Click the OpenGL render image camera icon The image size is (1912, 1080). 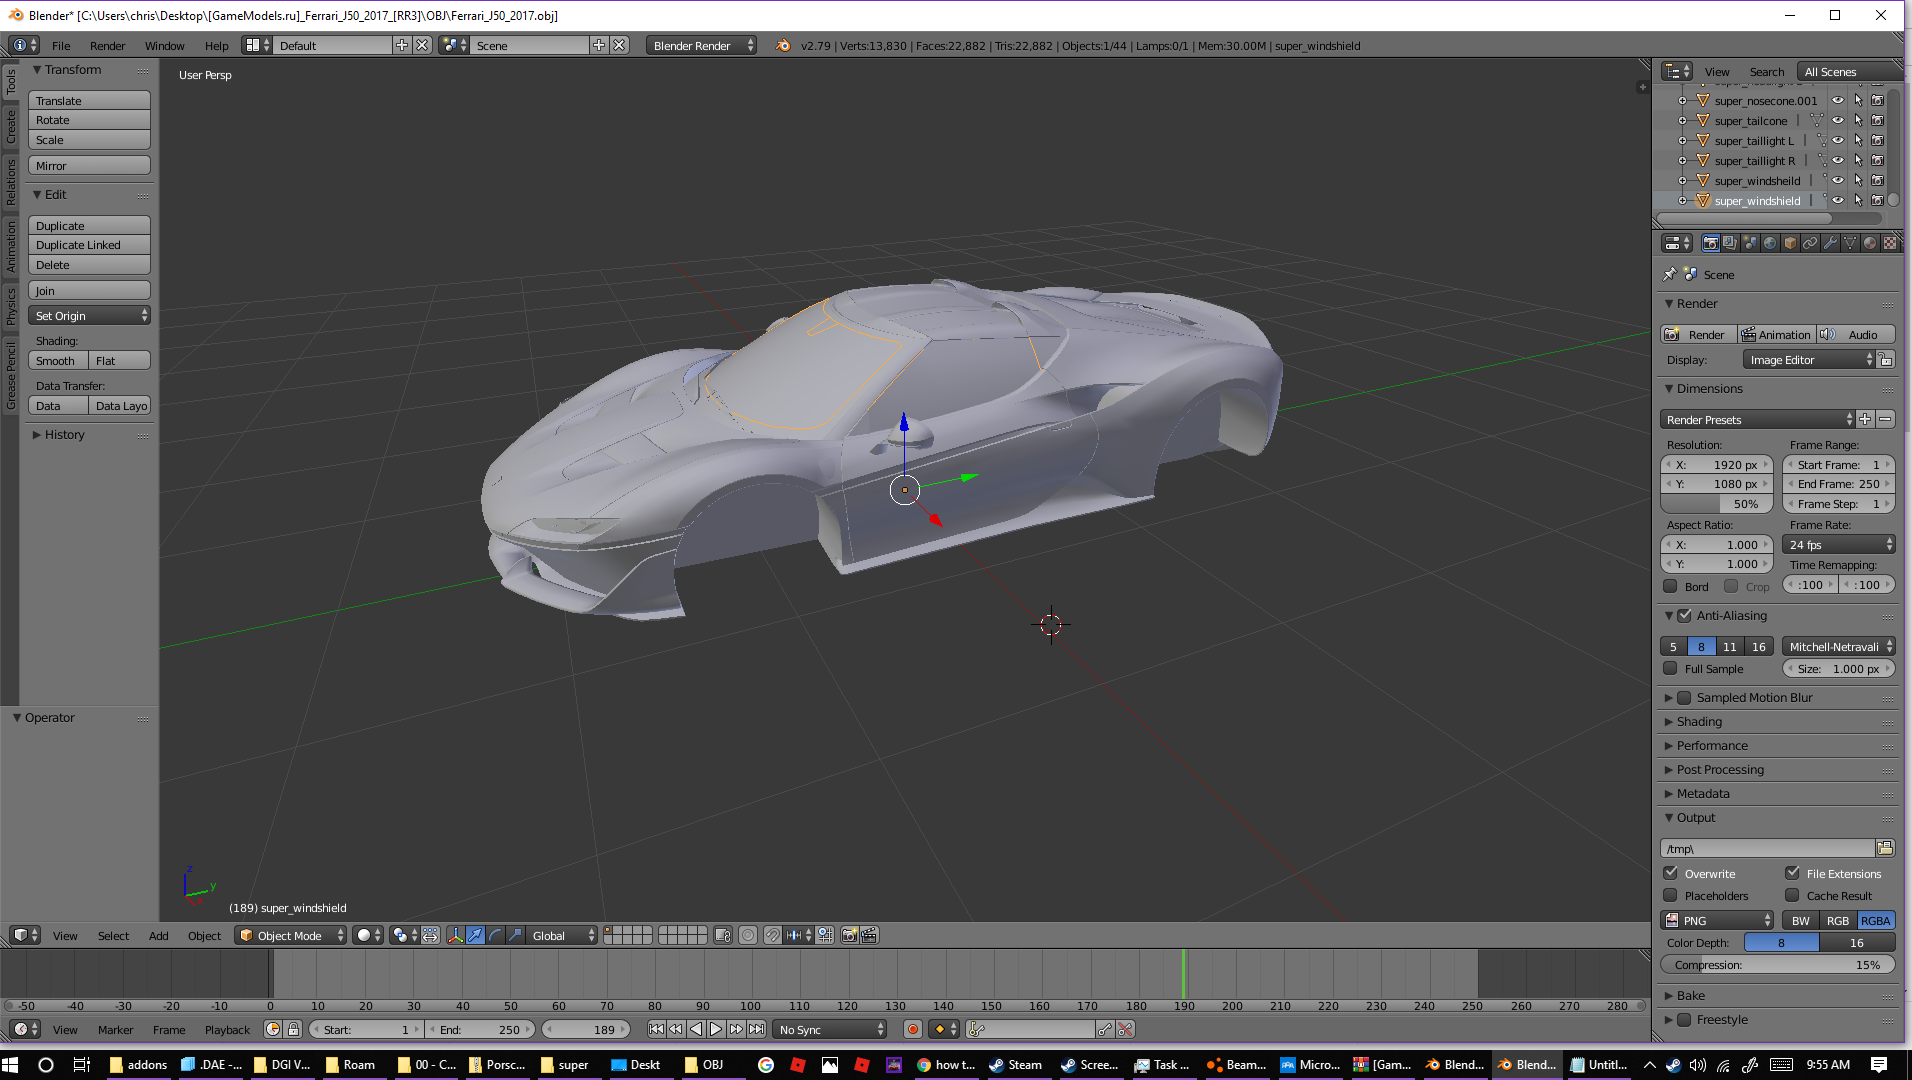click(849, 935)
